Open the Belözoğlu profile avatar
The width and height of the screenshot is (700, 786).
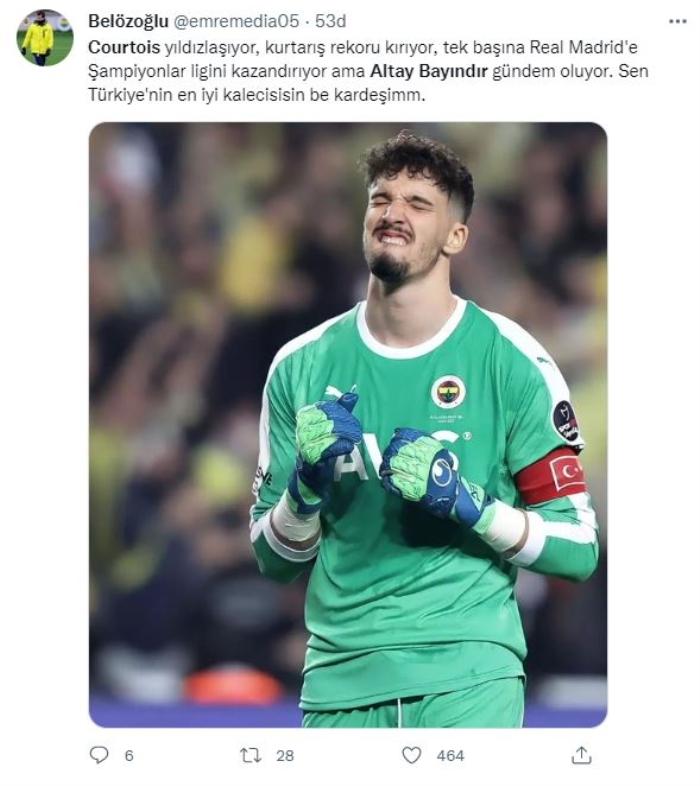45,38
